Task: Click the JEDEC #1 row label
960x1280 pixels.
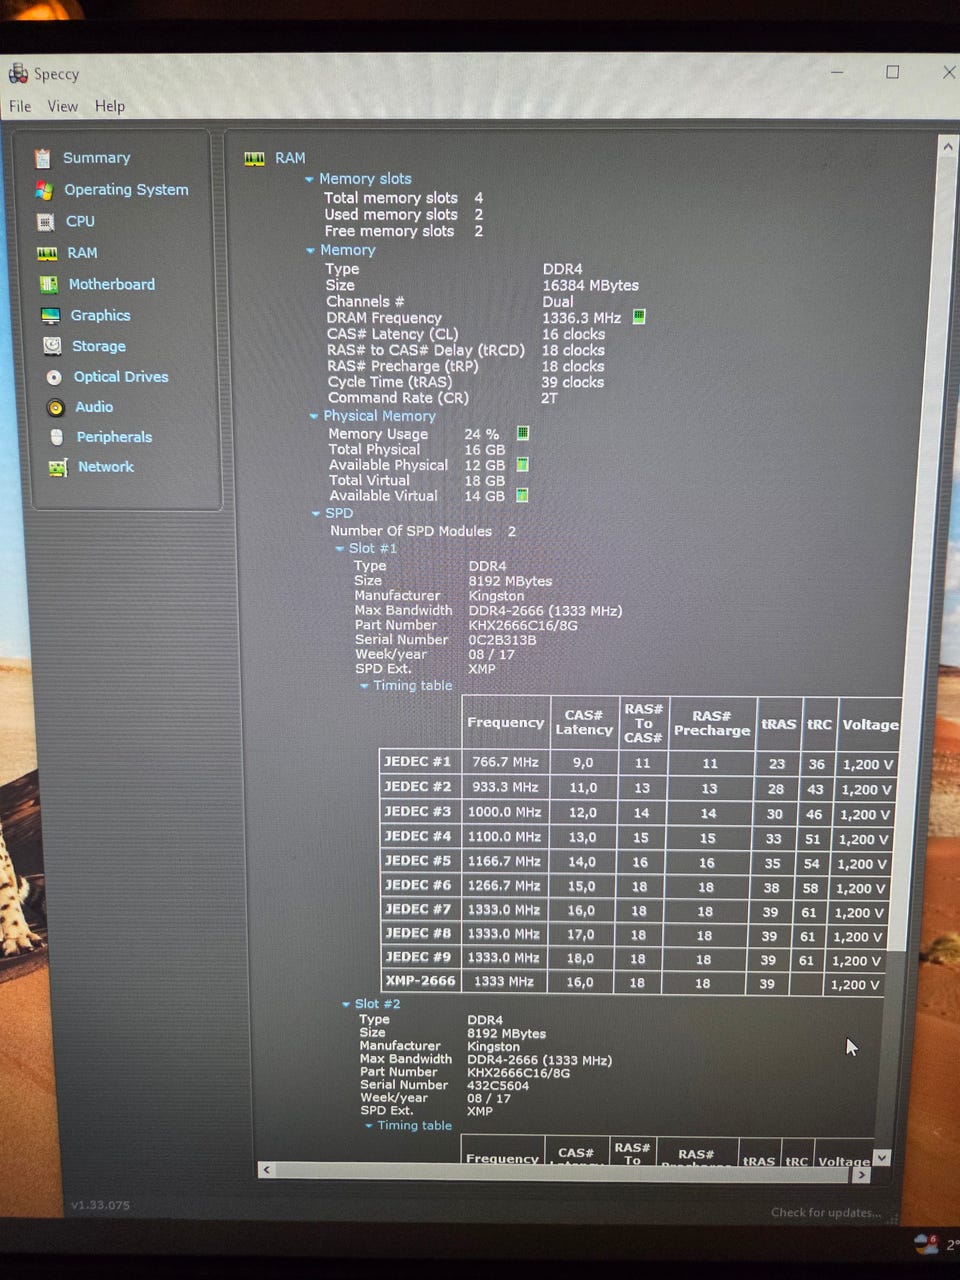Action: point(418,762)
